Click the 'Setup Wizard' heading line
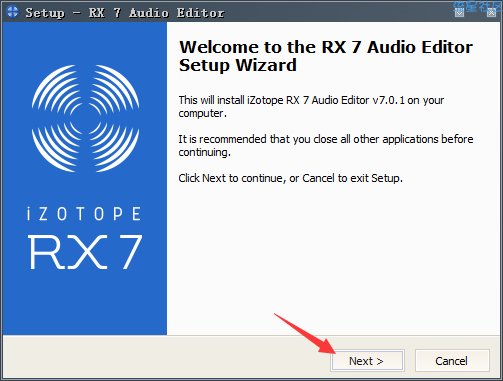This screenshot has height=381, width=503. pyautogui.click(x=238, y=65)
